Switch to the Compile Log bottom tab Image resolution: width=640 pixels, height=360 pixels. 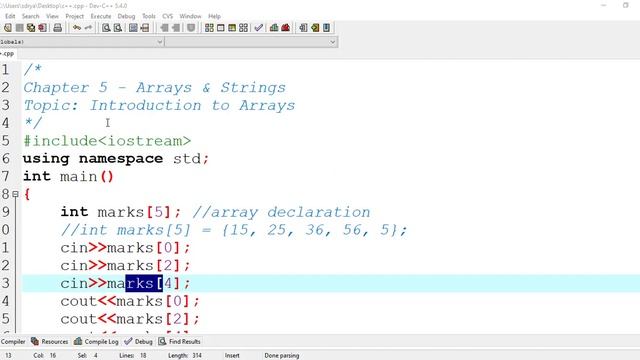97,342
